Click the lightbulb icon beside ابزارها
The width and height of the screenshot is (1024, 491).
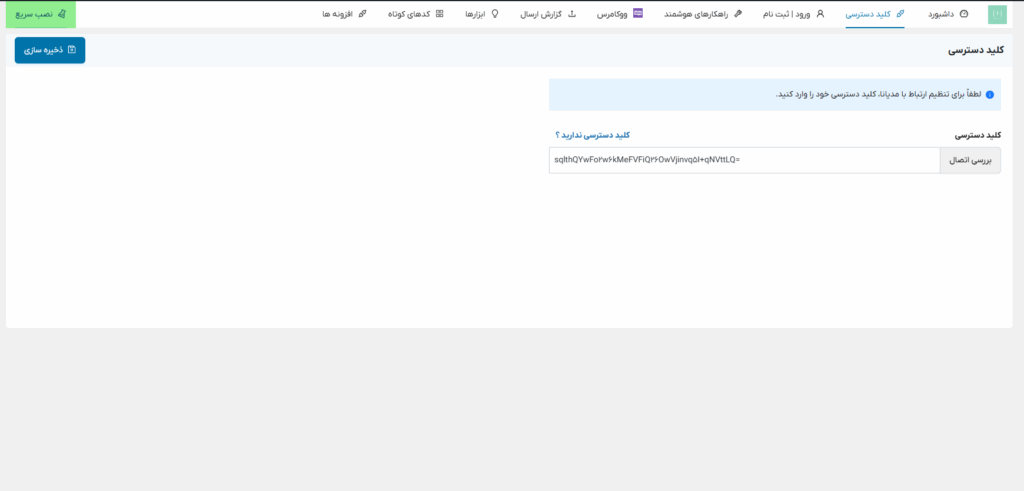(x=494, y=14)
